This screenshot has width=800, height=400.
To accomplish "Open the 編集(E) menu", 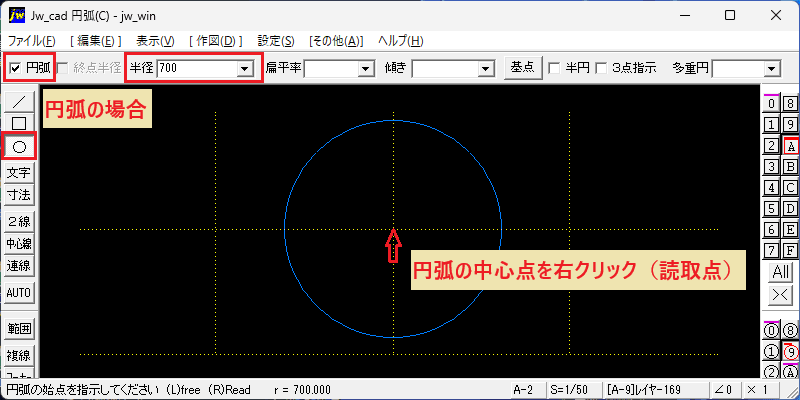I will tap(95, 41).
